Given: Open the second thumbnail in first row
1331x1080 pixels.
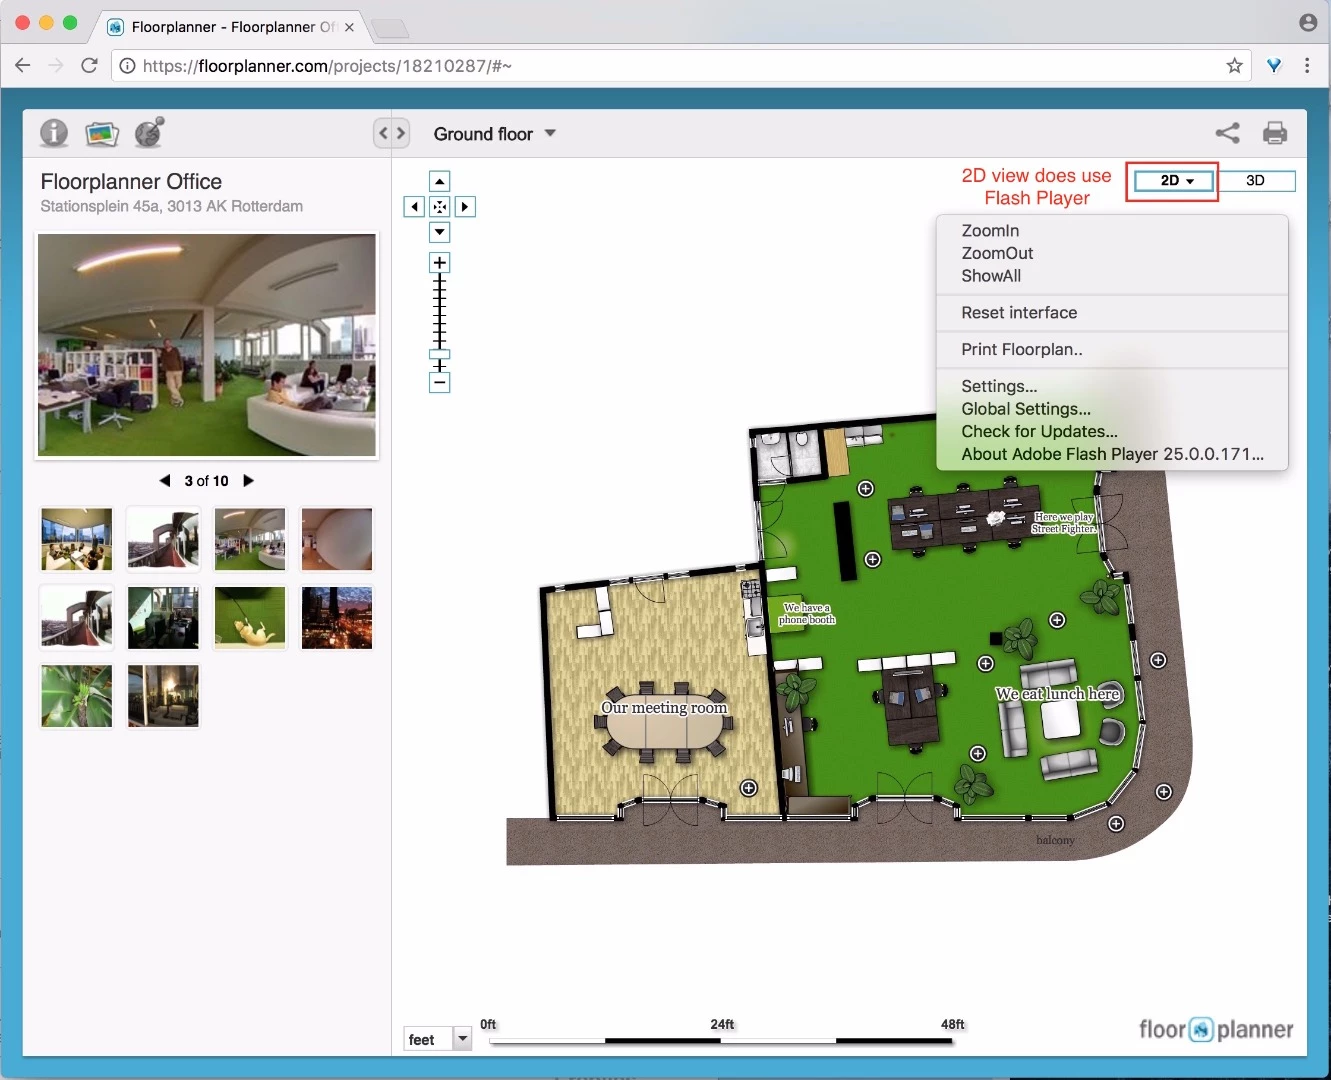Looking at the screenshot, I should click(163, 539).
